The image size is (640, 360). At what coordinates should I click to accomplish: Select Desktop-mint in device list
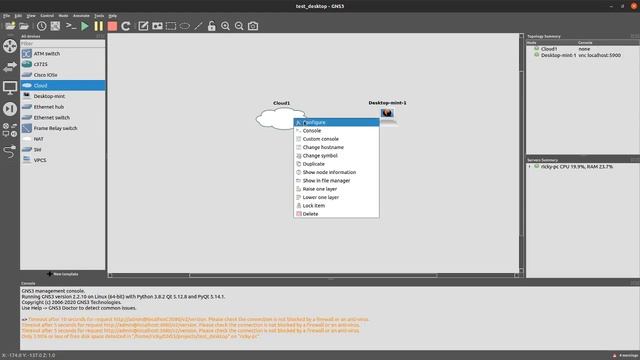[x=62, y=96]
